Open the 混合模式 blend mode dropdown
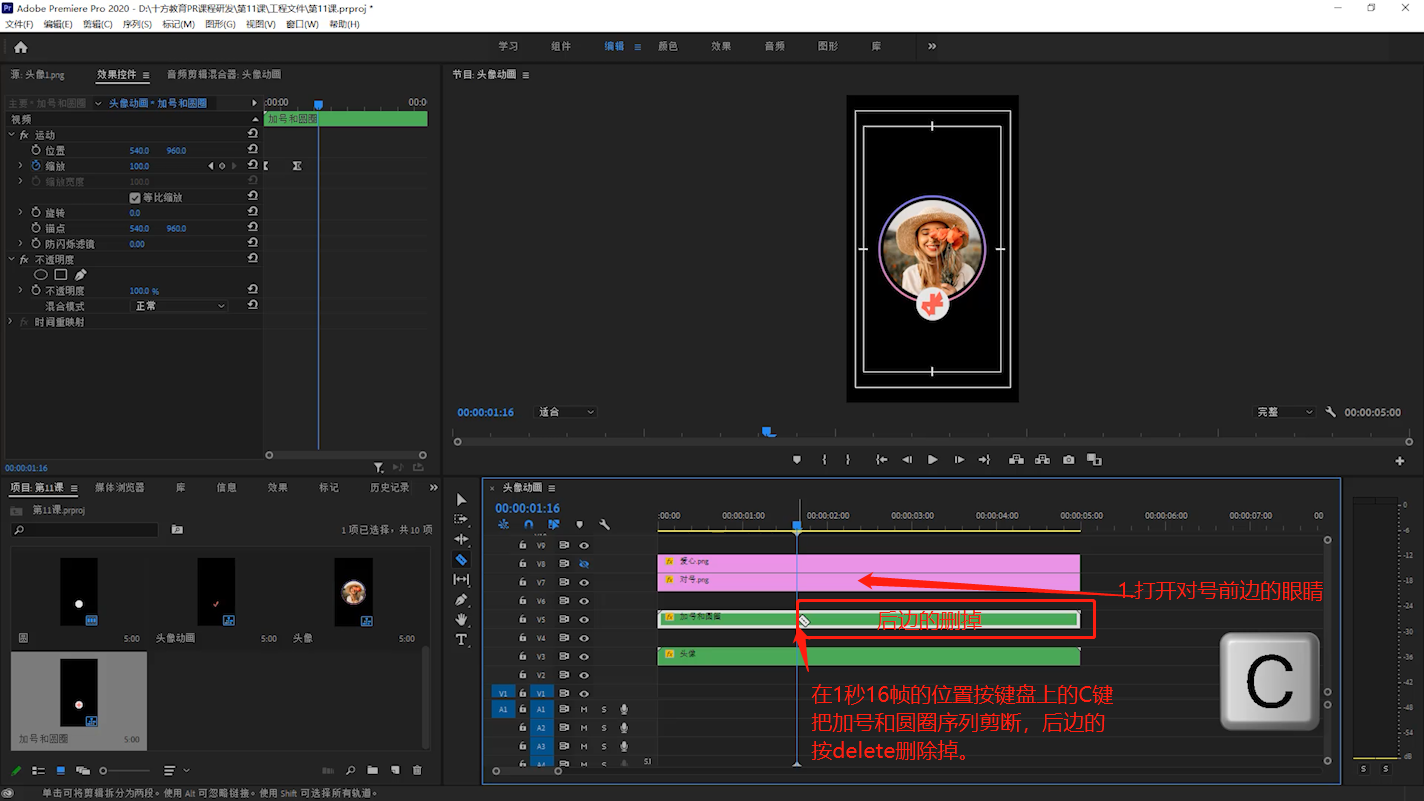This screenshot has width=1424, height=801. tap(180, 306)
